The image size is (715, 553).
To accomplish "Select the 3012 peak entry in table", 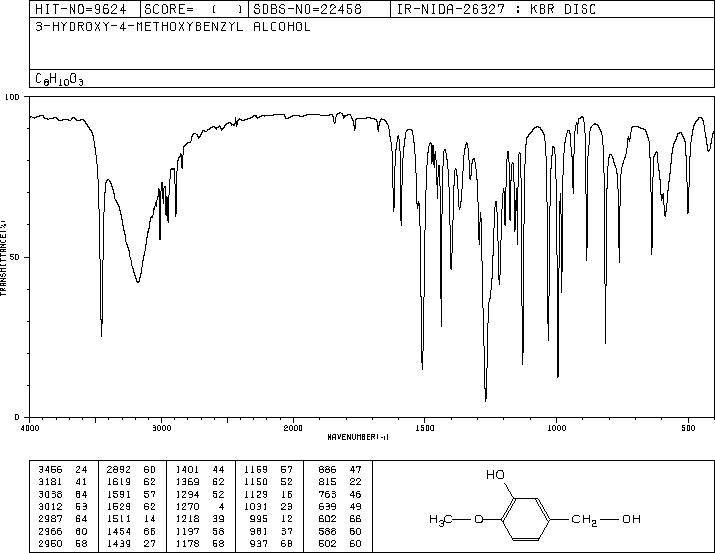I will 62,506.
